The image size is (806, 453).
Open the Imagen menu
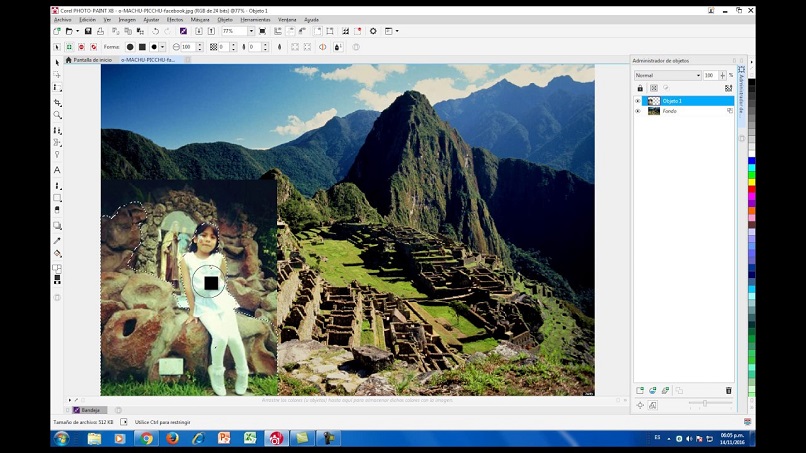pyautogui.click(x=127, y=20)
